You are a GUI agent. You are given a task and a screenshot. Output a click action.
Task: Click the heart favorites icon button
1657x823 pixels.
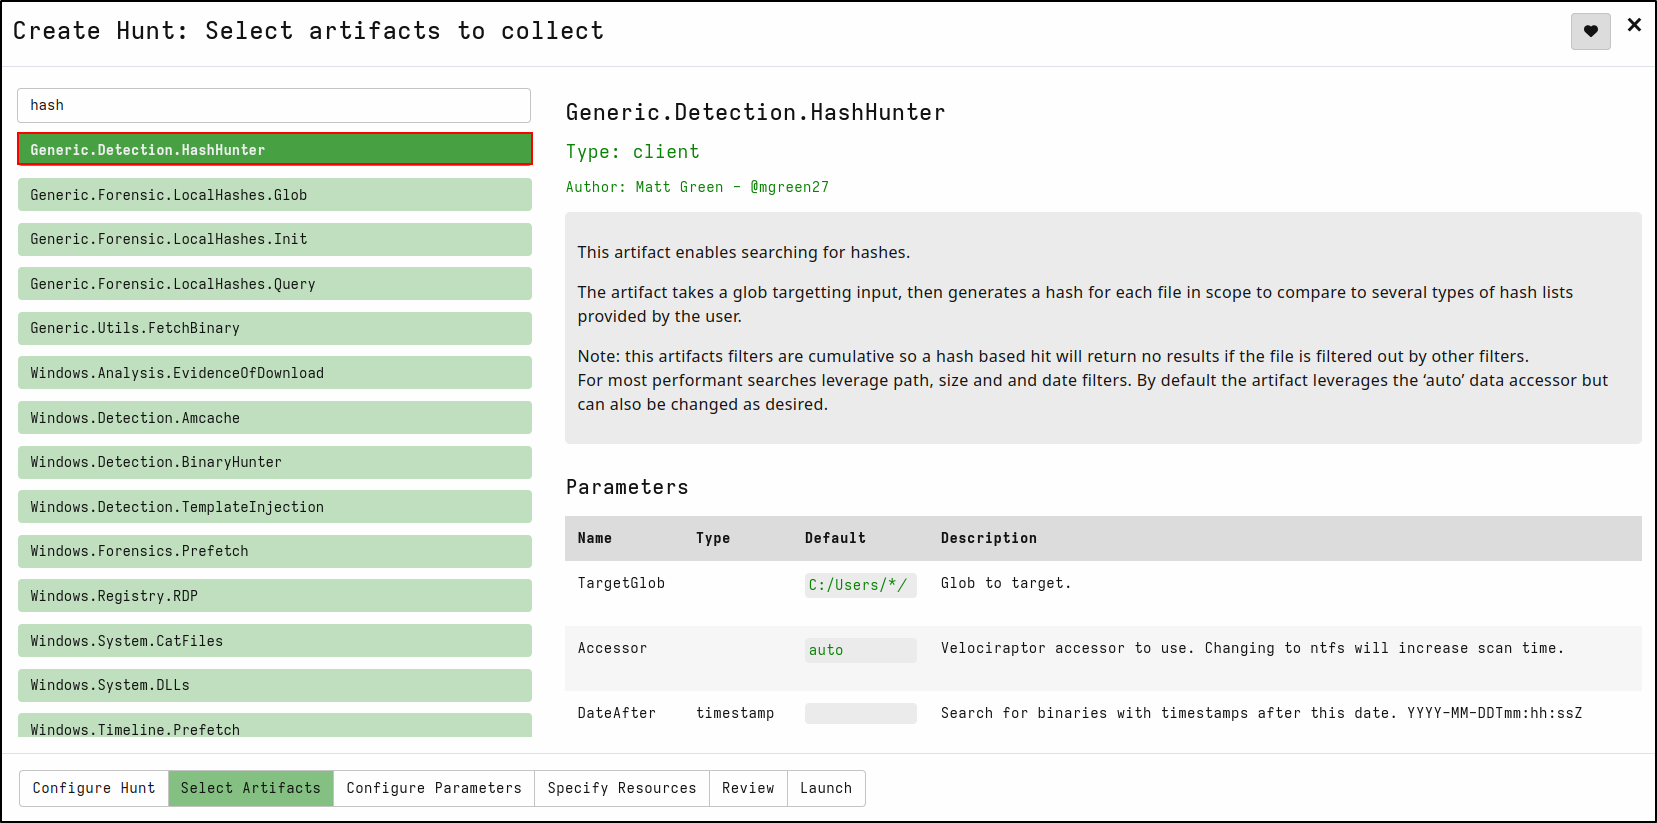[x=1590, y=31]
